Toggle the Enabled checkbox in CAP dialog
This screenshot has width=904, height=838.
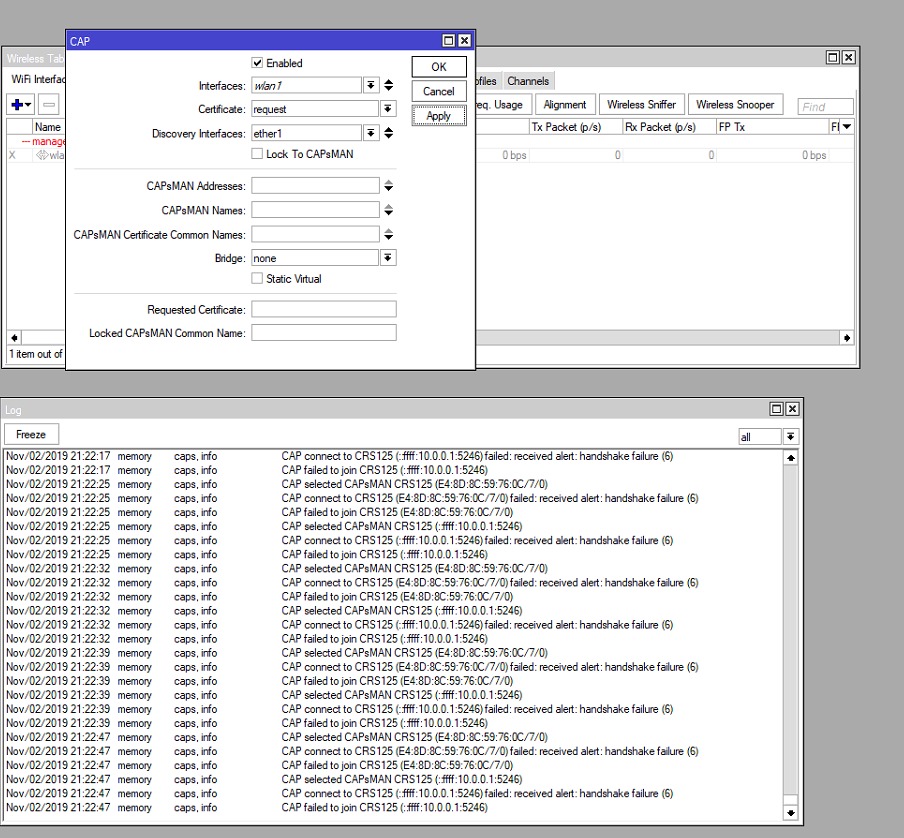[x=257, y=63]
